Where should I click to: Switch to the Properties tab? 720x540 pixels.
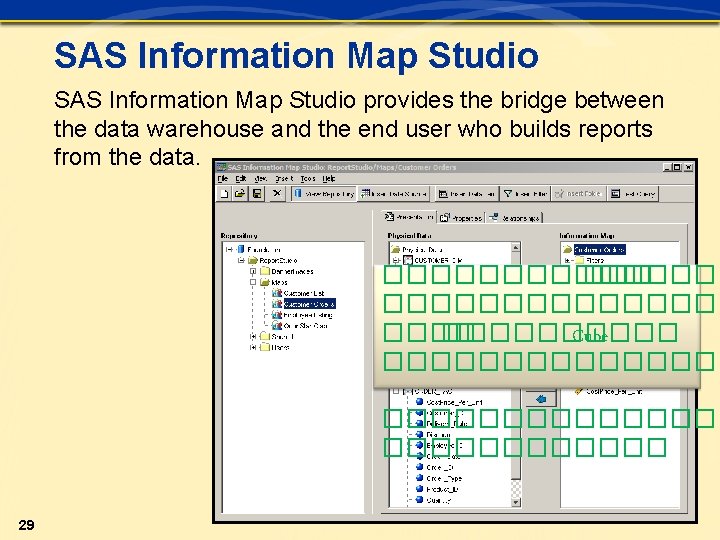point(461,218)
